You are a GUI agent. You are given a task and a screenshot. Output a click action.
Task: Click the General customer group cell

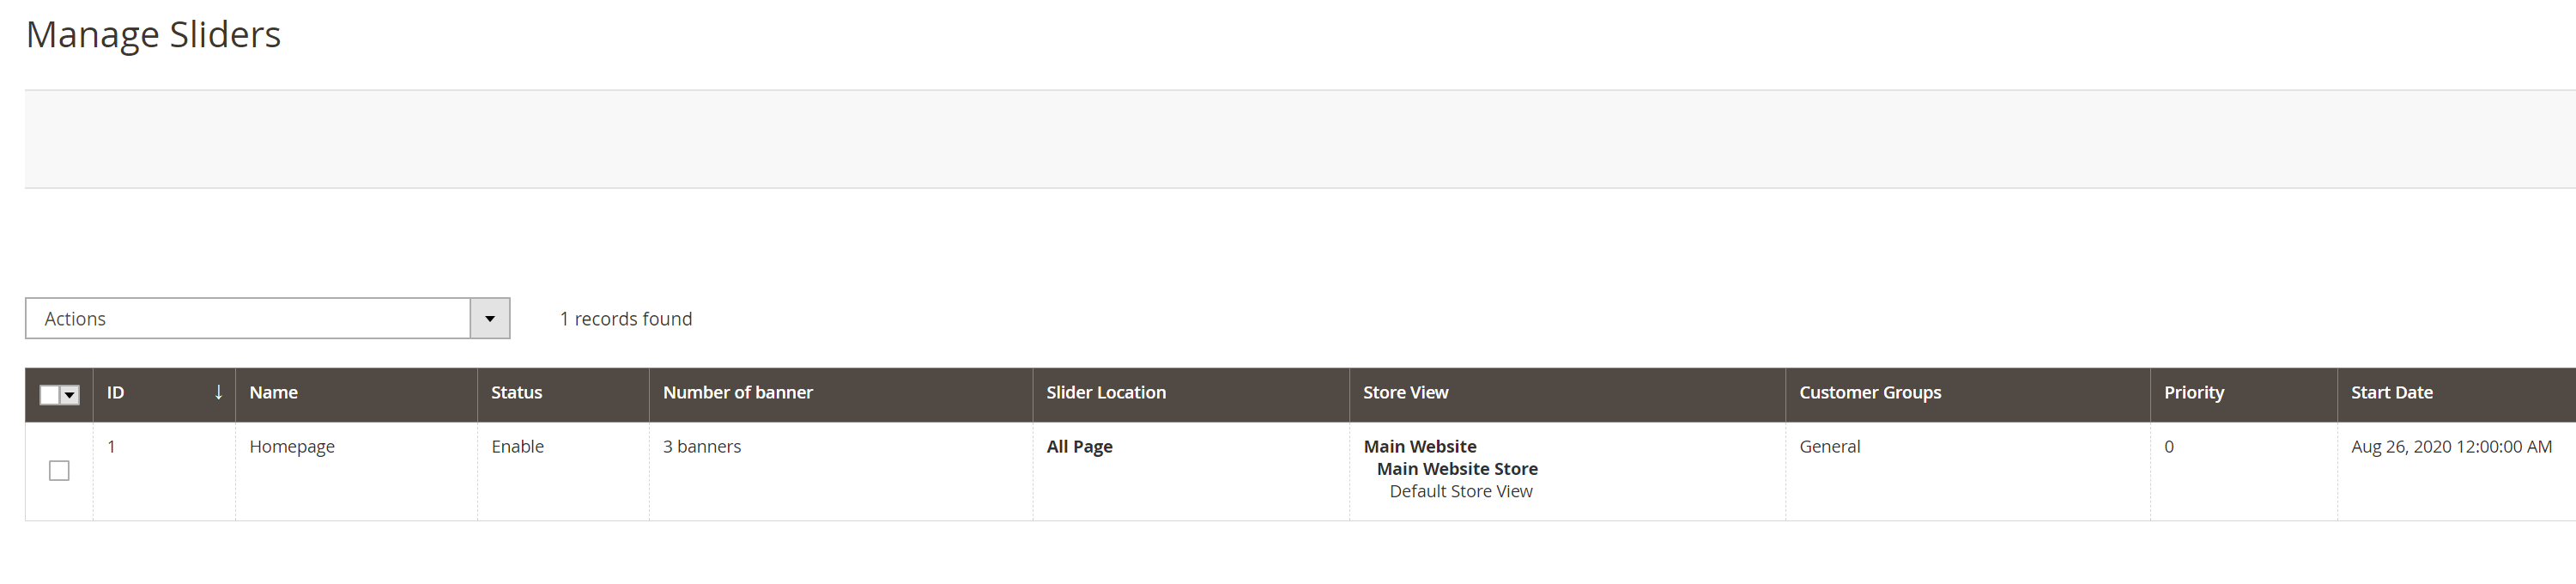pos(1968,471)
